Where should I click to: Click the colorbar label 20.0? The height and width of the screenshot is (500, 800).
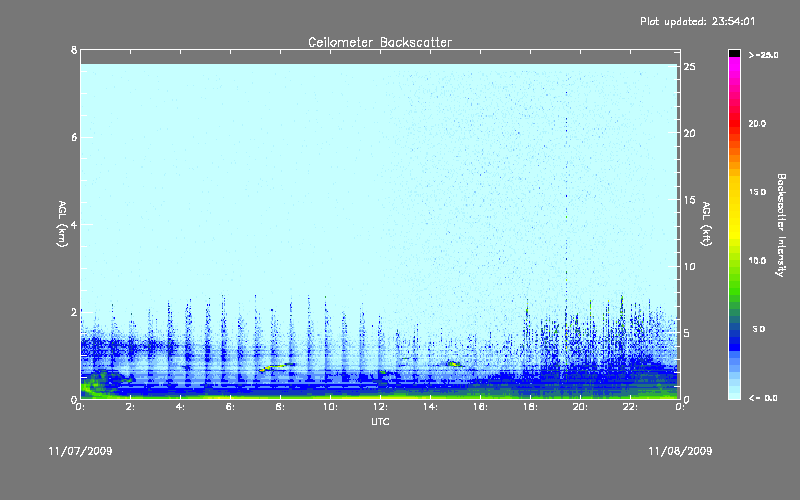pos(757,123)
